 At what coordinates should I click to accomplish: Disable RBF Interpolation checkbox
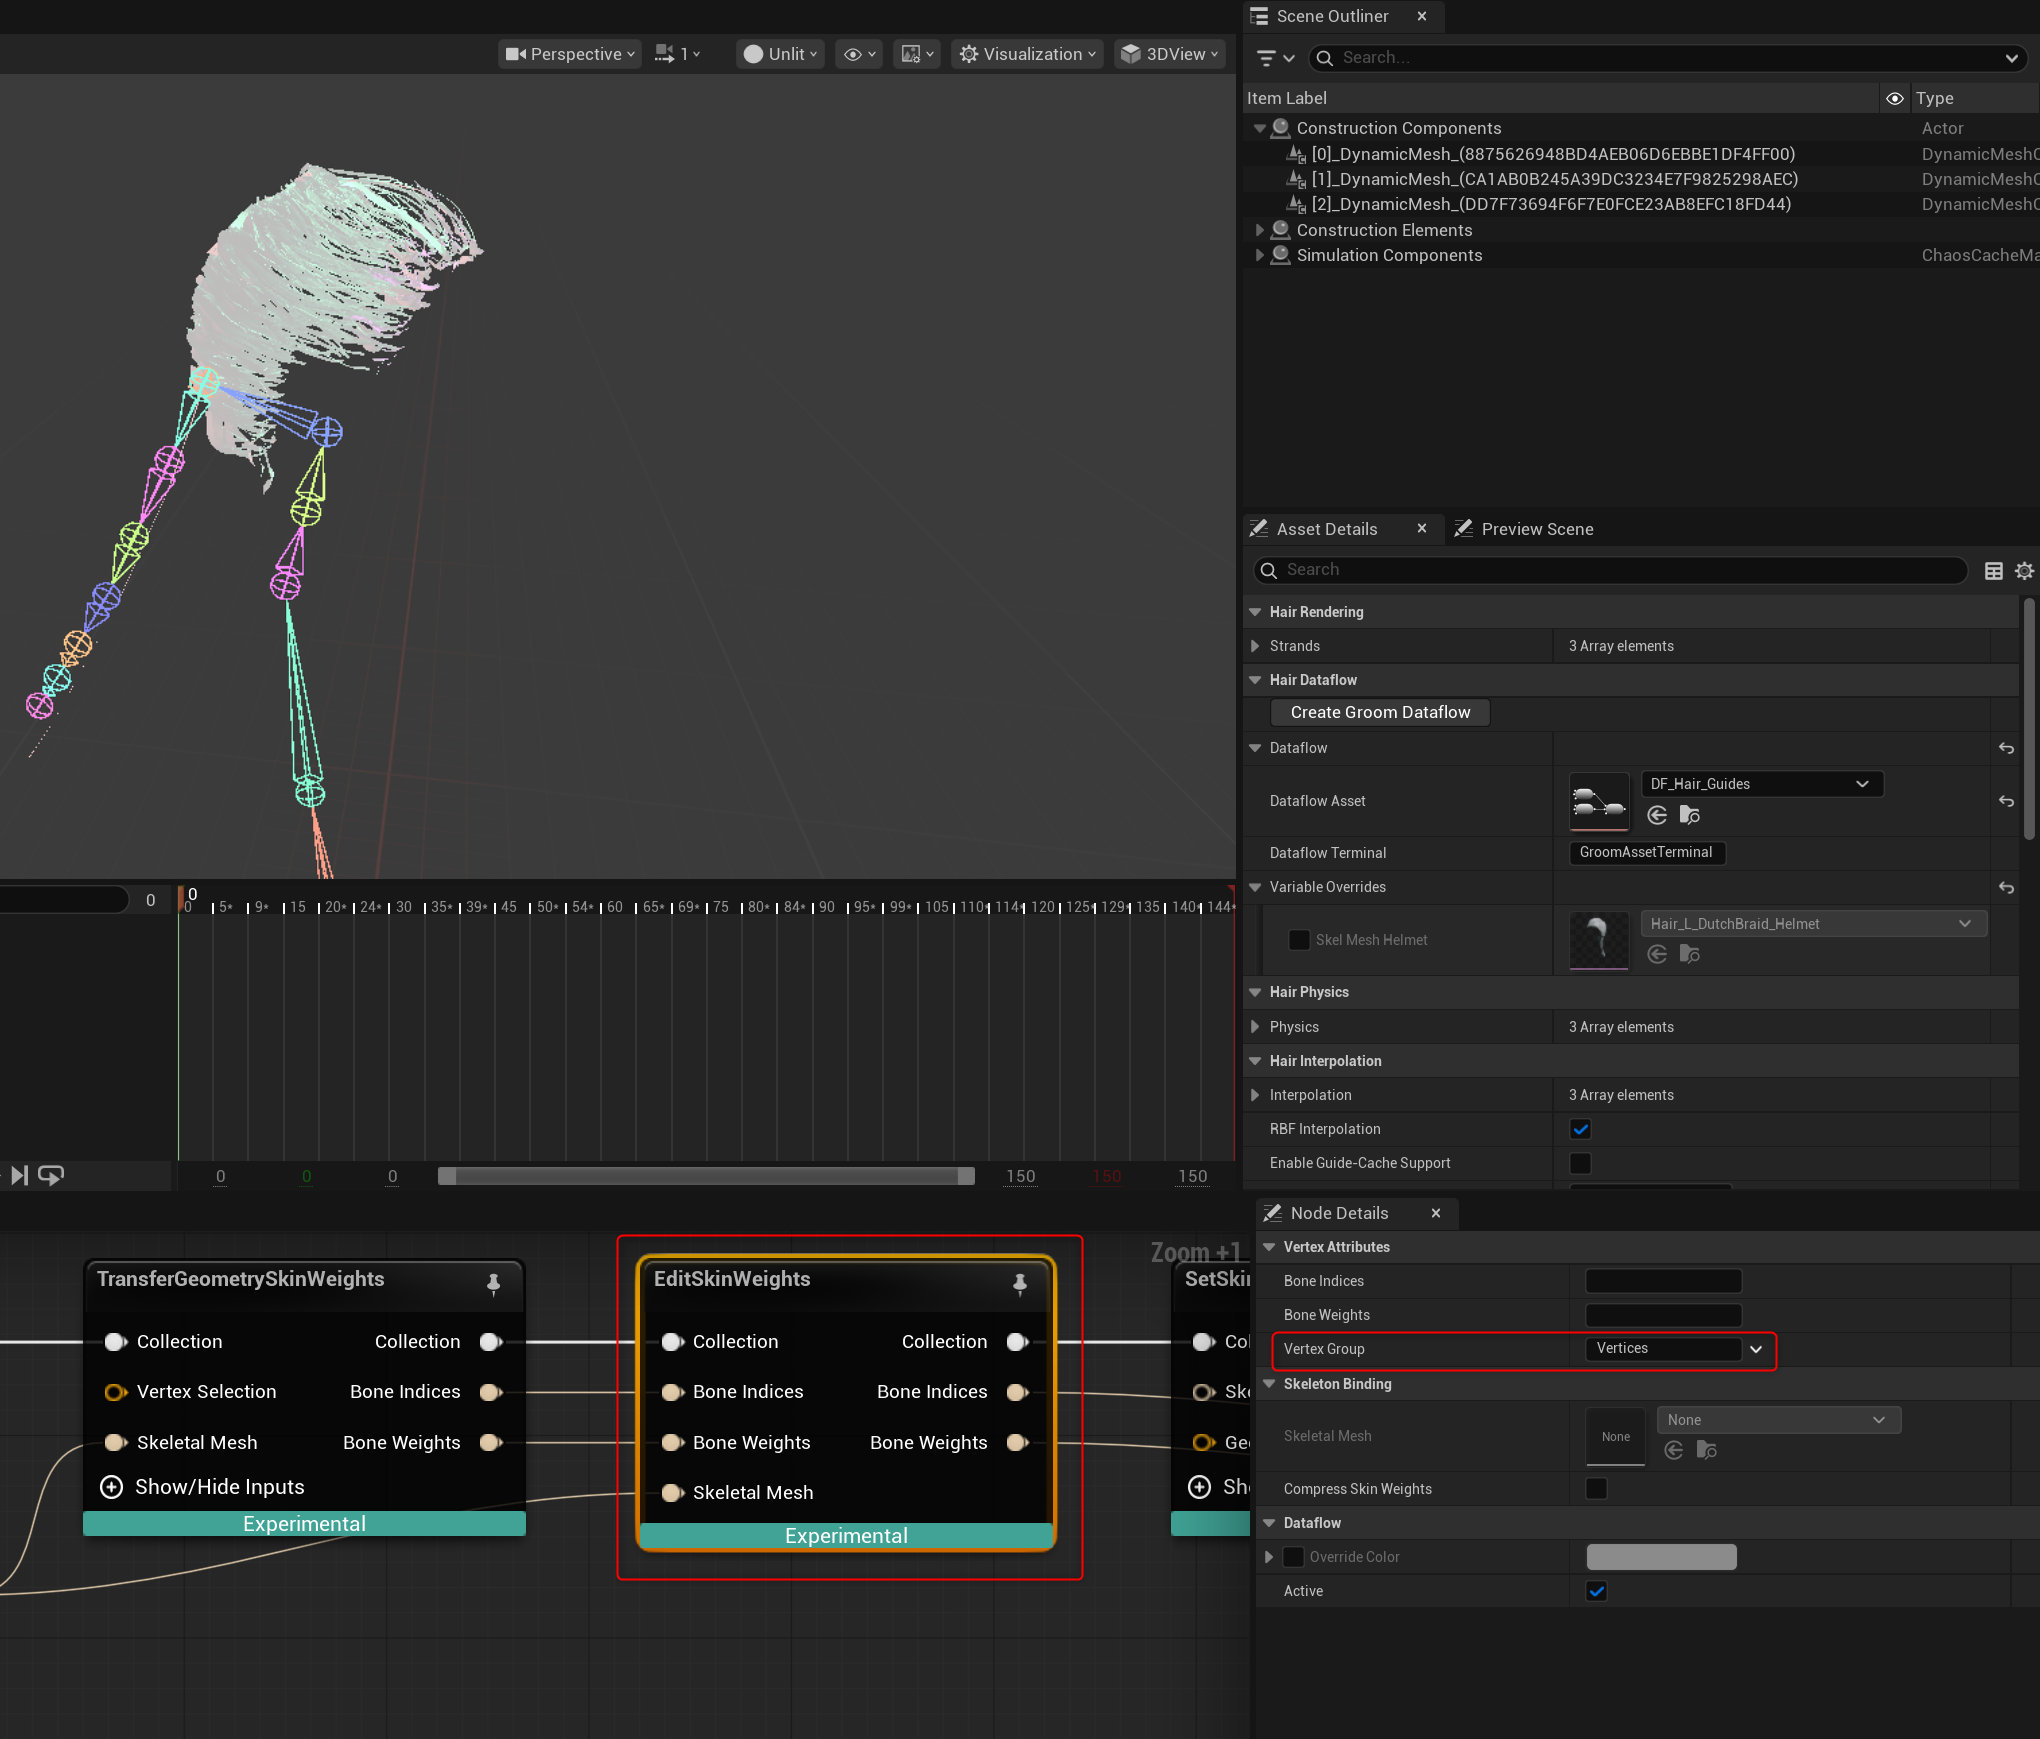coord(1580,1129)
